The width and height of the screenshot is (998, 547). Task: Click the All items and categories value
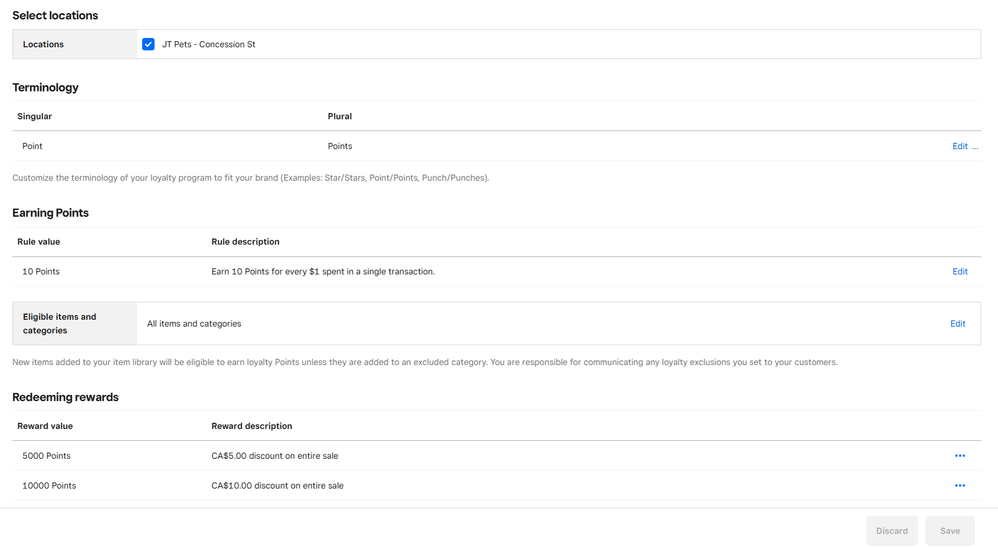pos(194,323)
